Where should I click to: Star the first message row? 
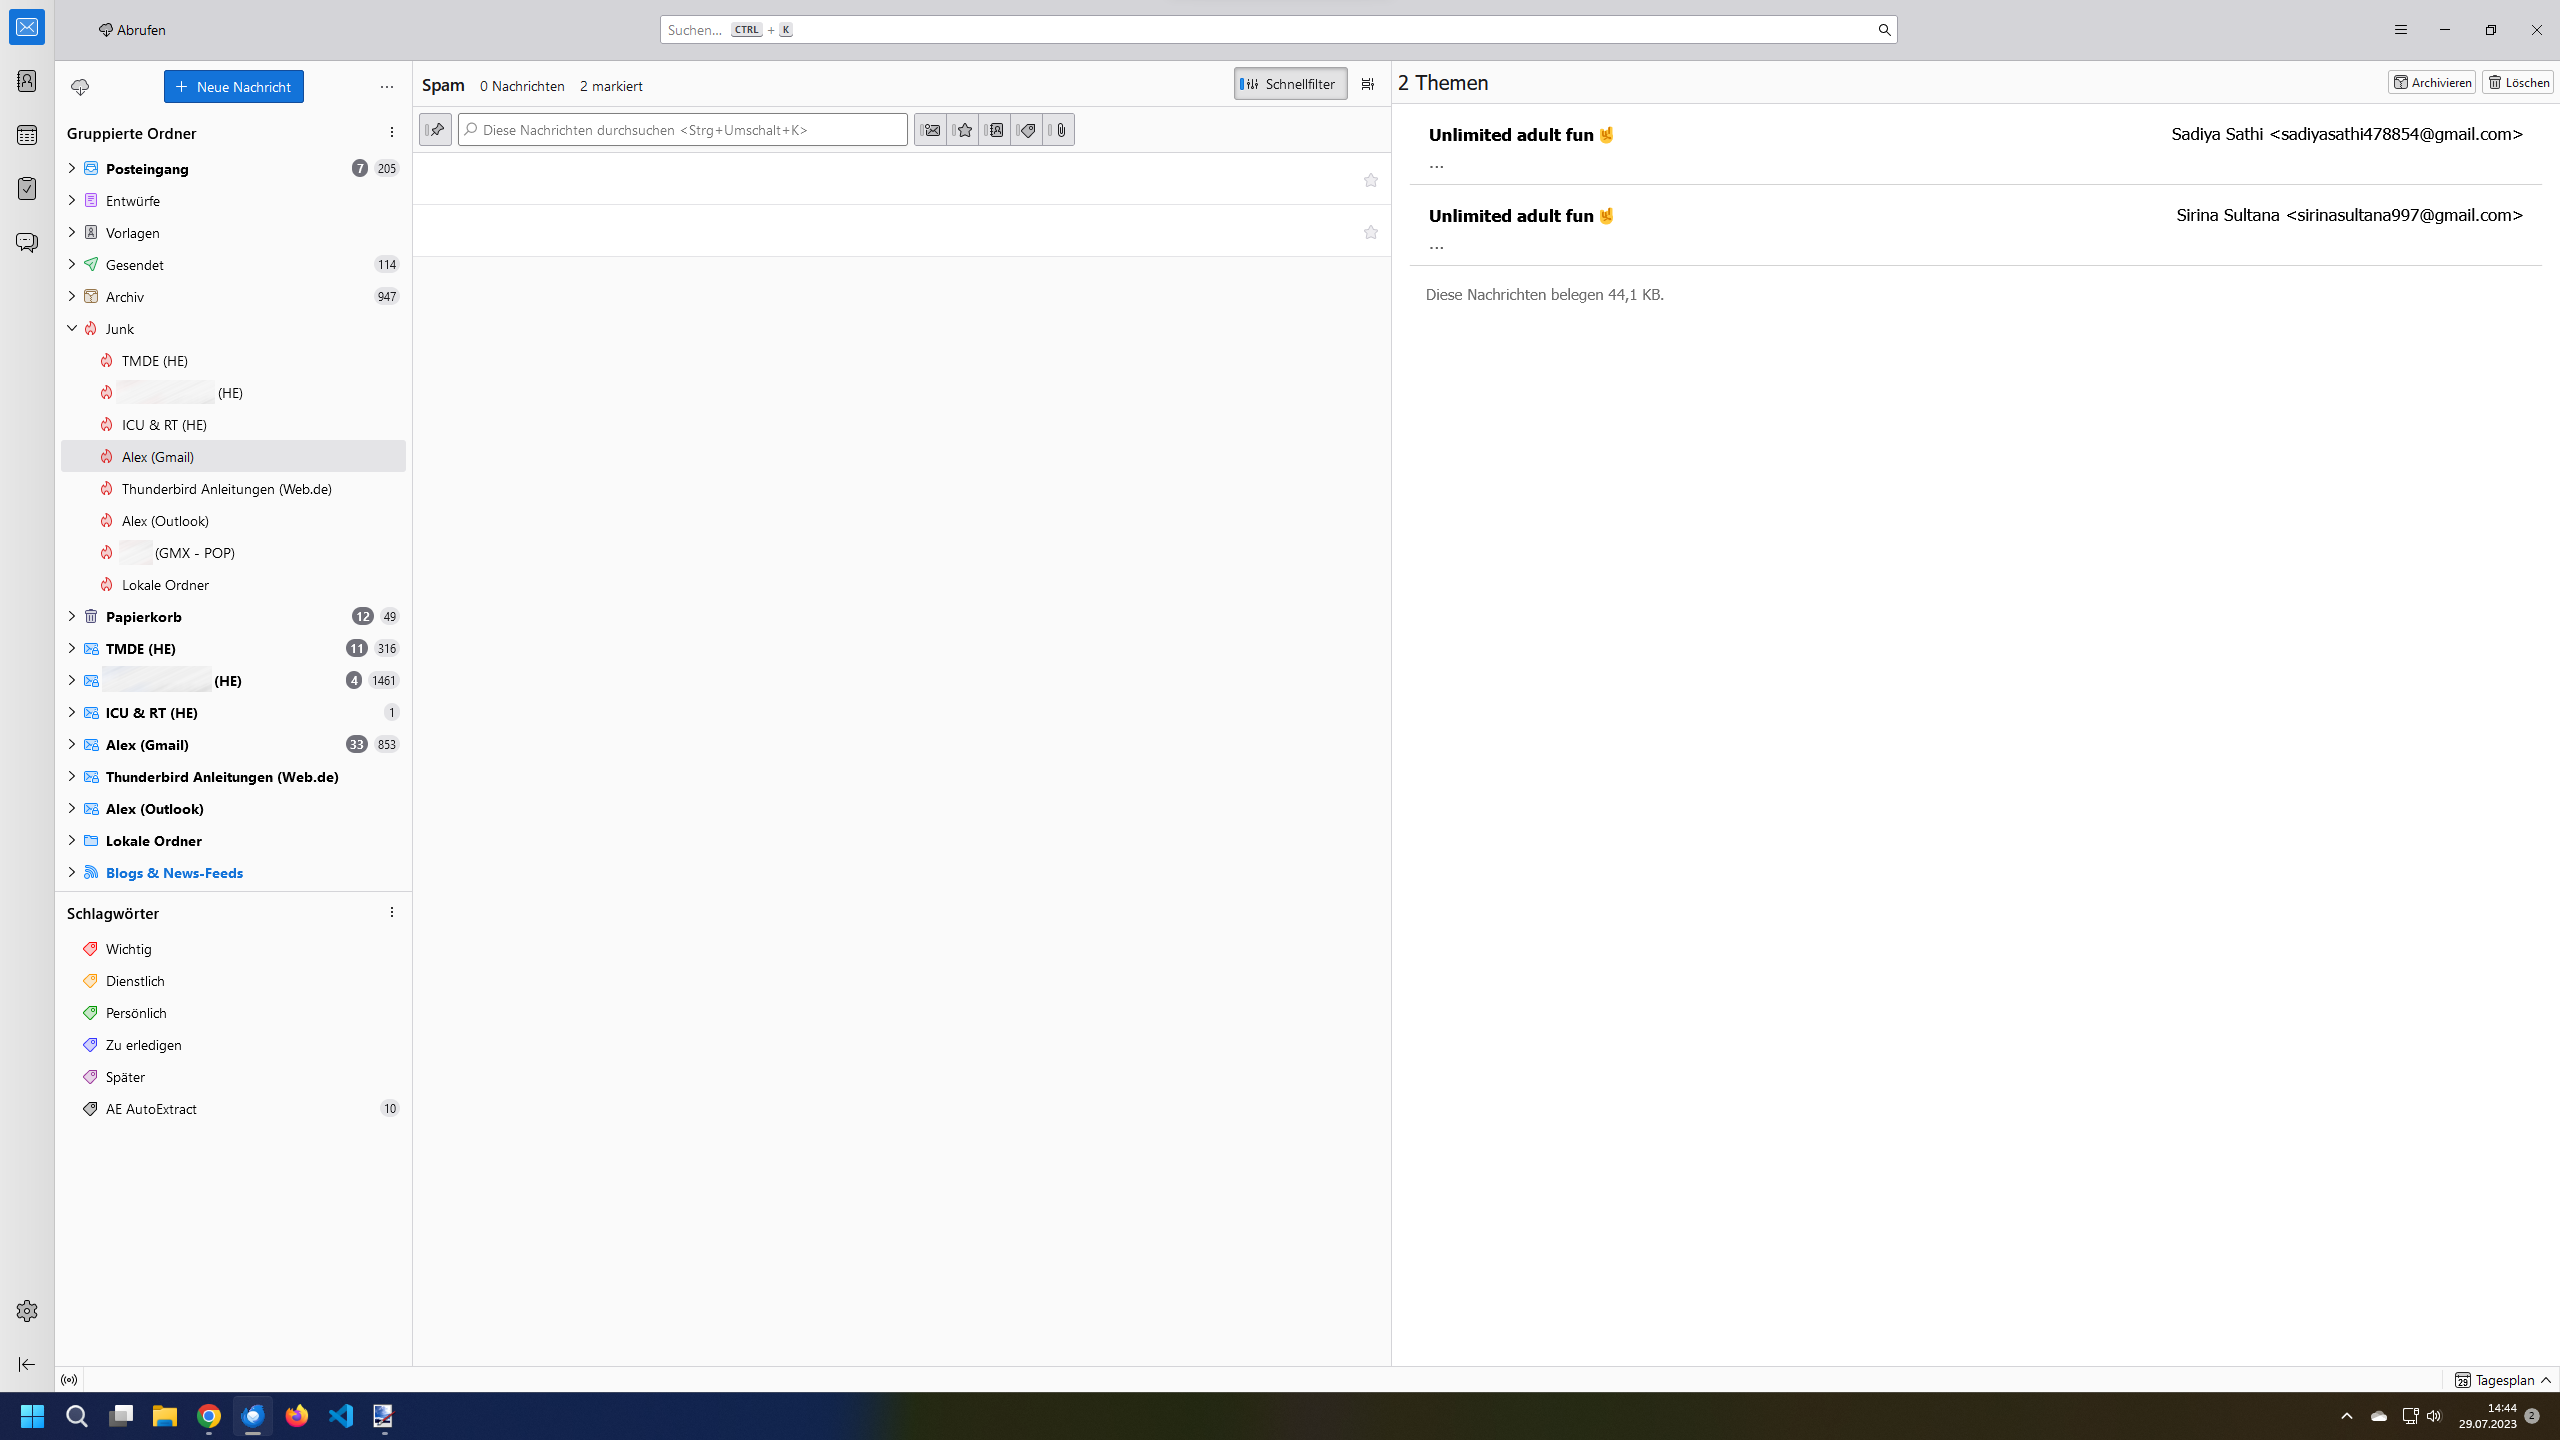point(1371,180)
